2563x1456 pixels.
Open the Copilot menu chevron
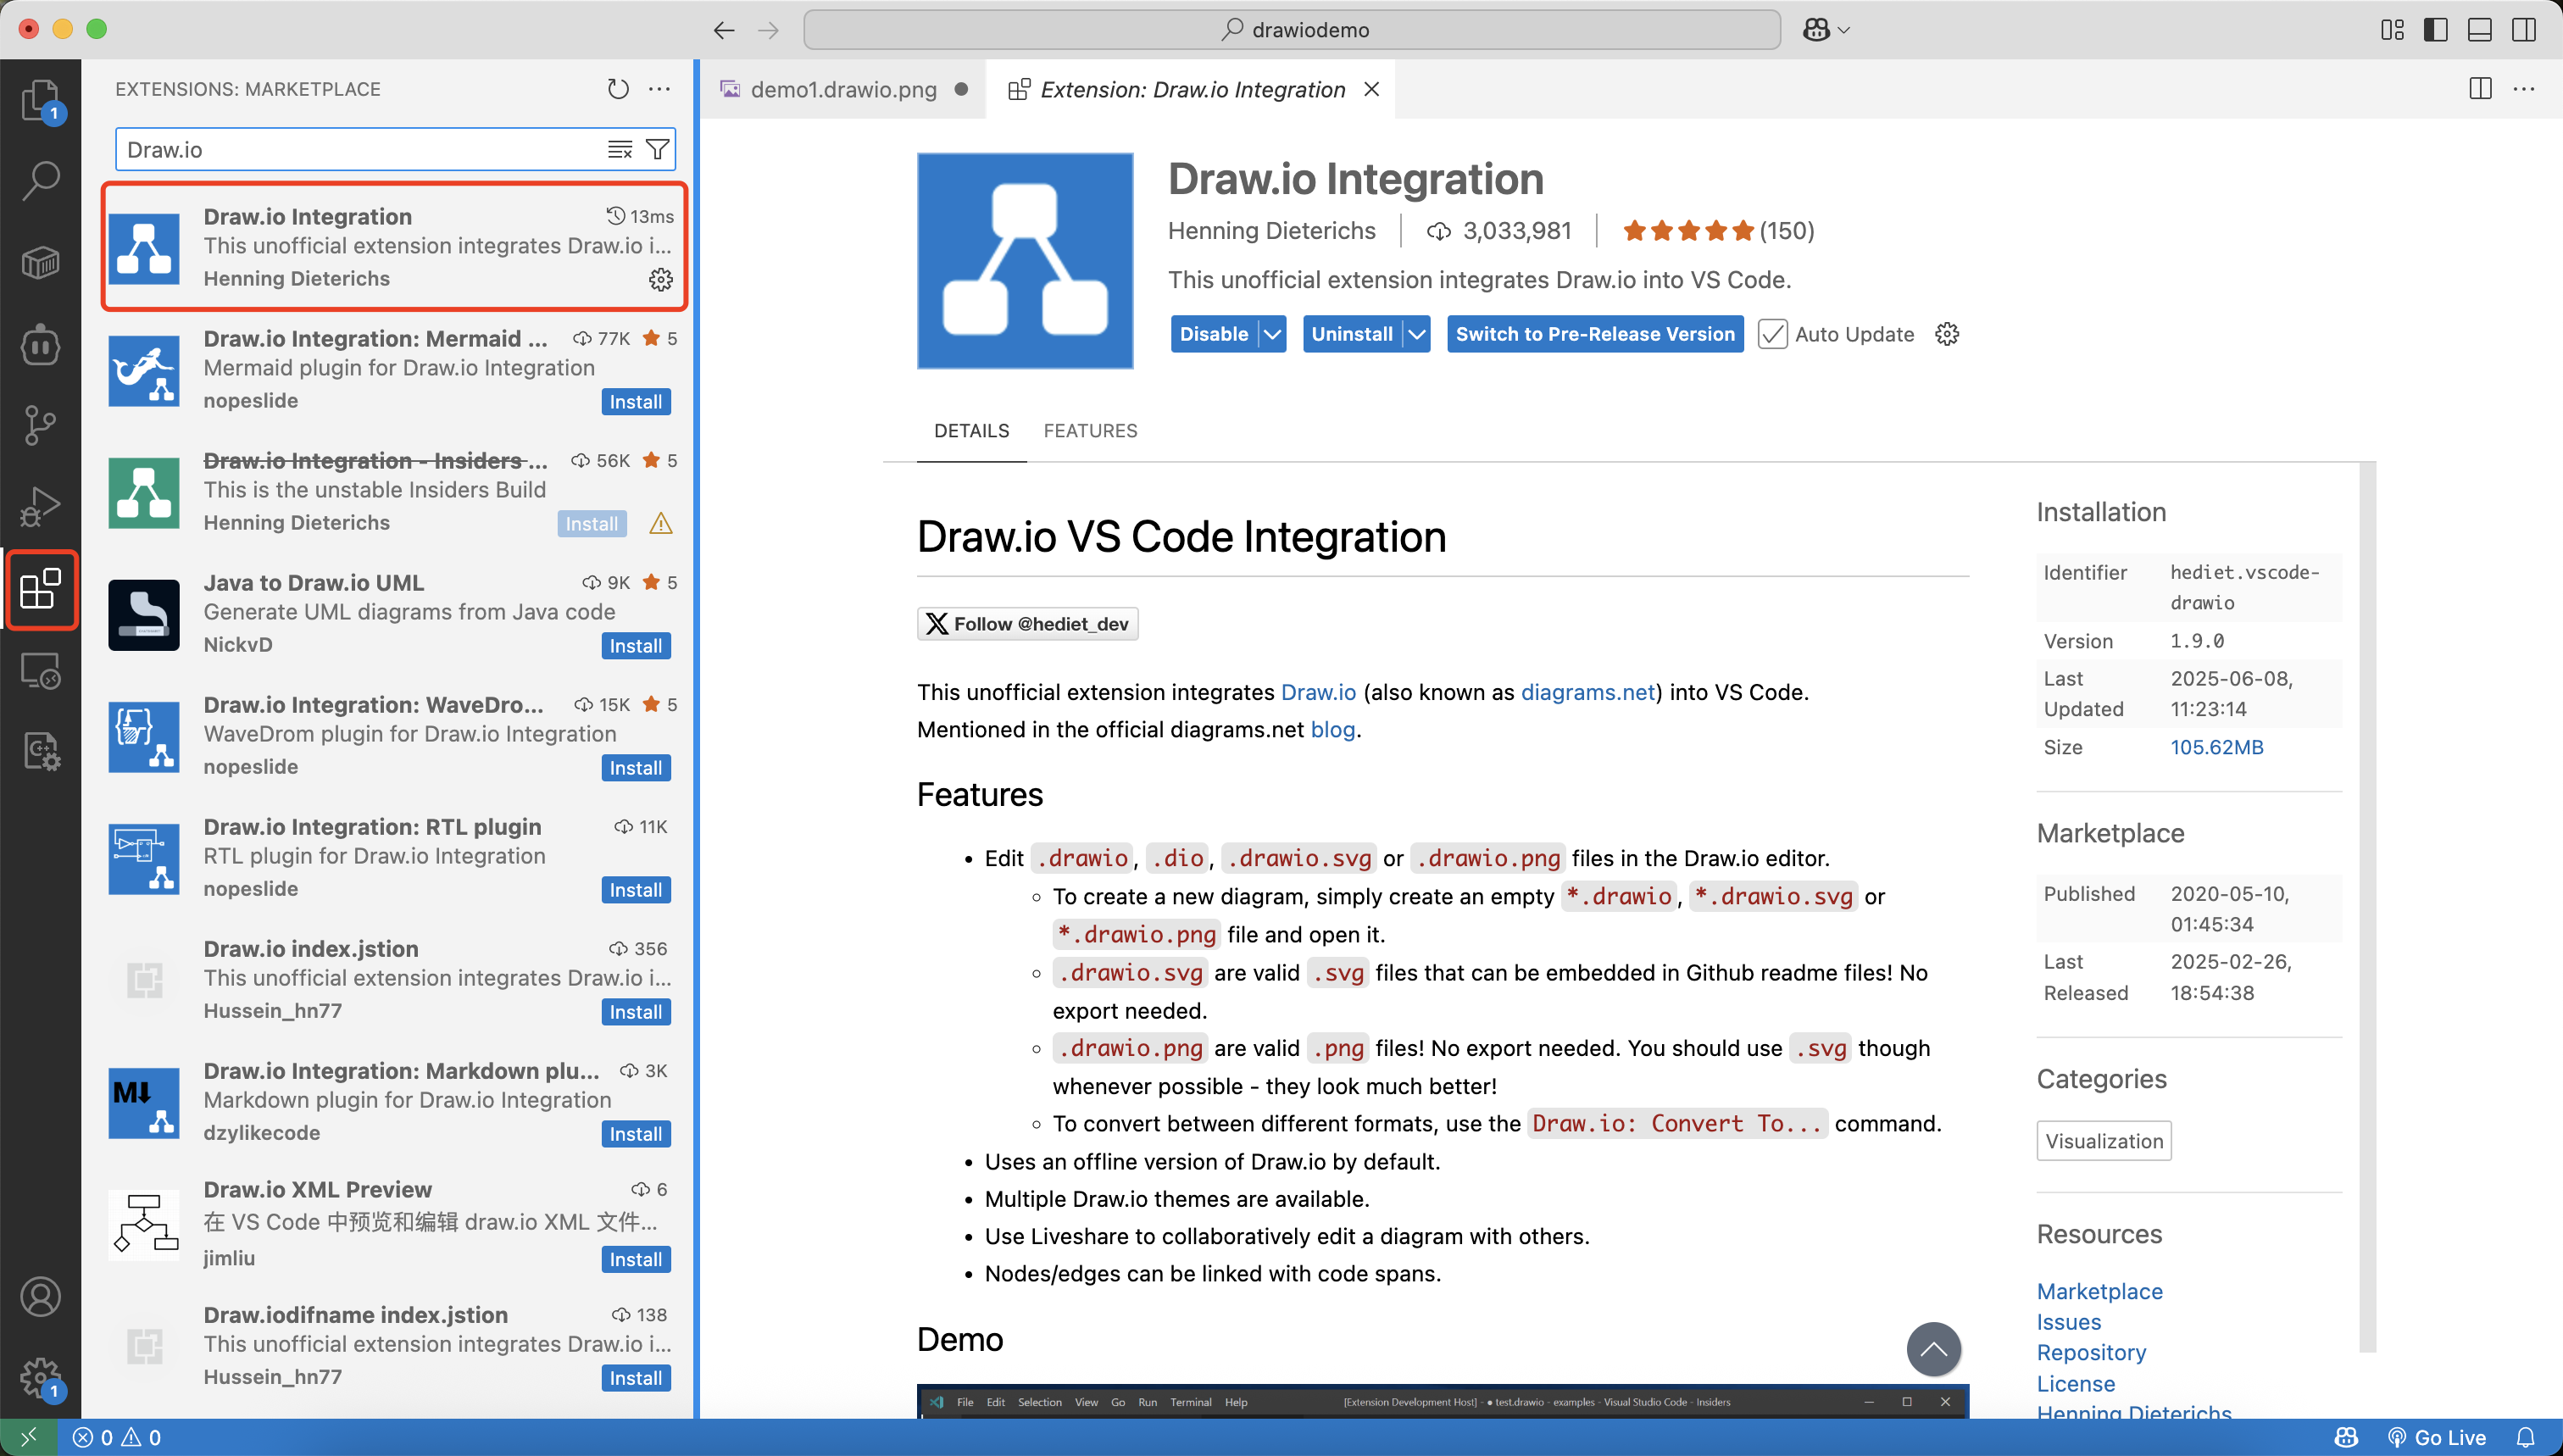click(x=1844, y=30)
